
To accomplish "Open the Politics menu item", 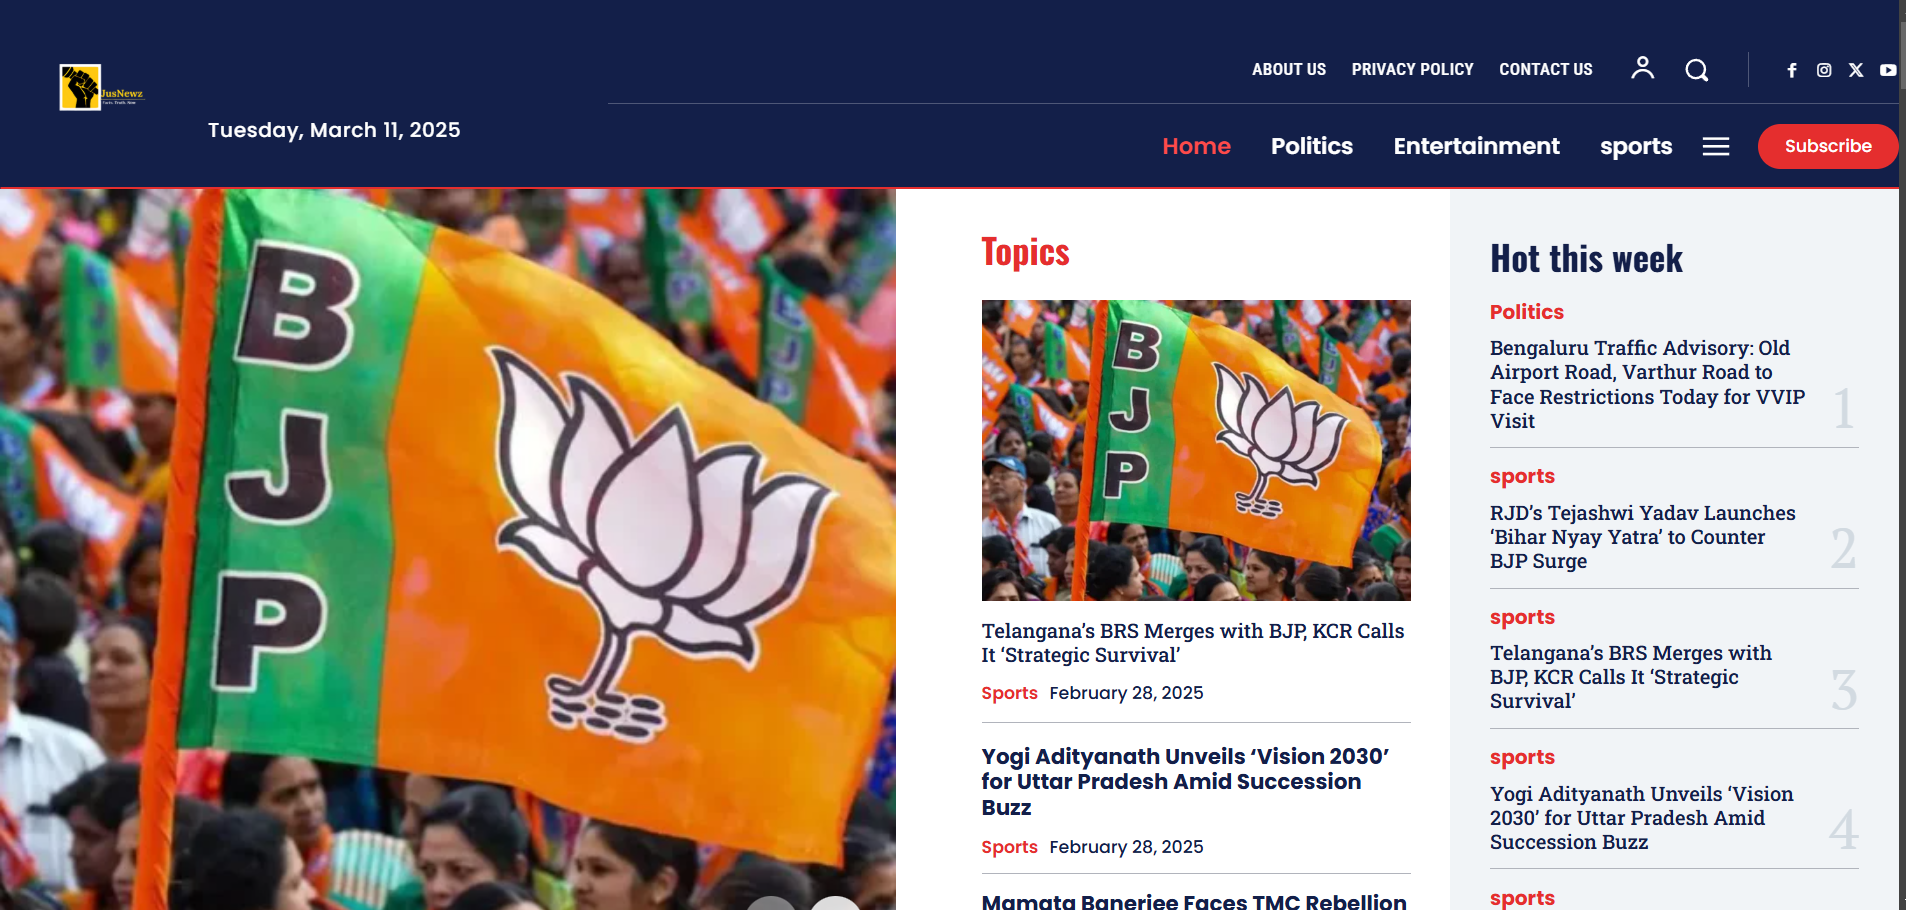I will [1312, 146].
